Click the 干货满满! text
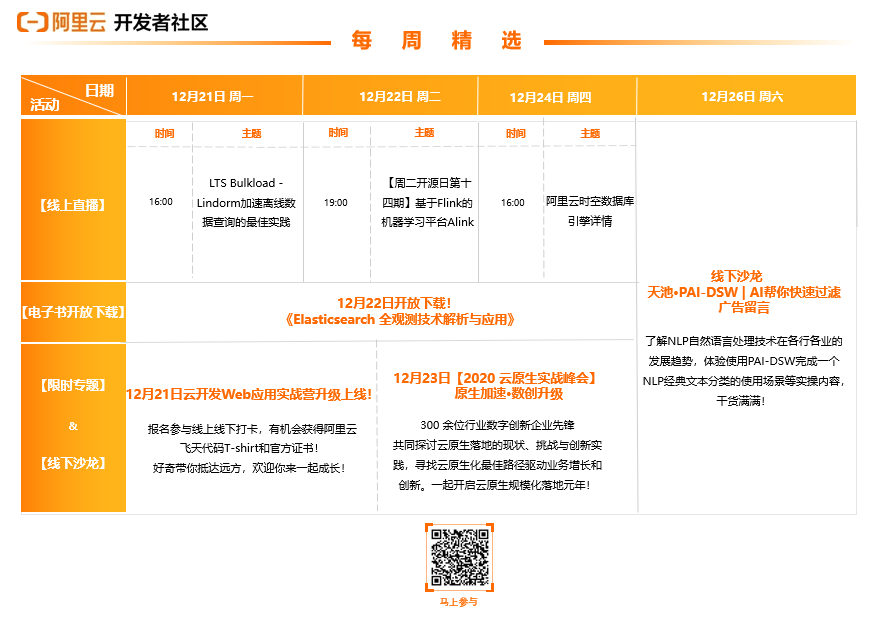The image size is (870, 625). pos(741,401)
